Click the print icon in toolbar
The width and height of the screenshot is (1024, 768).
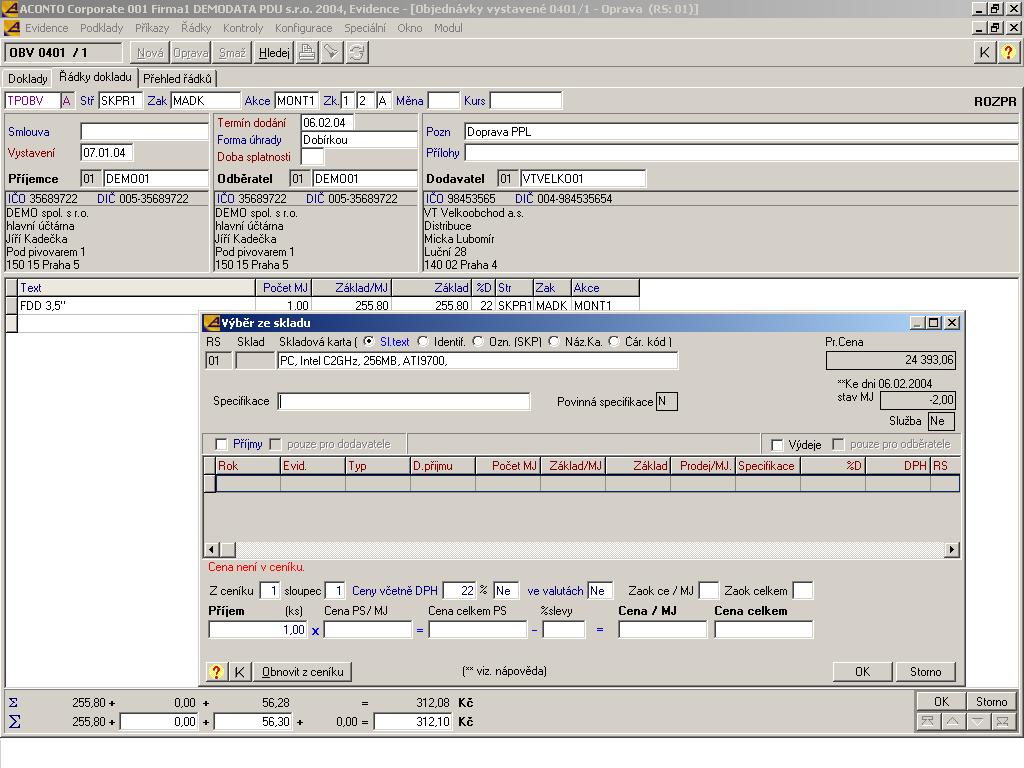(x=307, y=53)
